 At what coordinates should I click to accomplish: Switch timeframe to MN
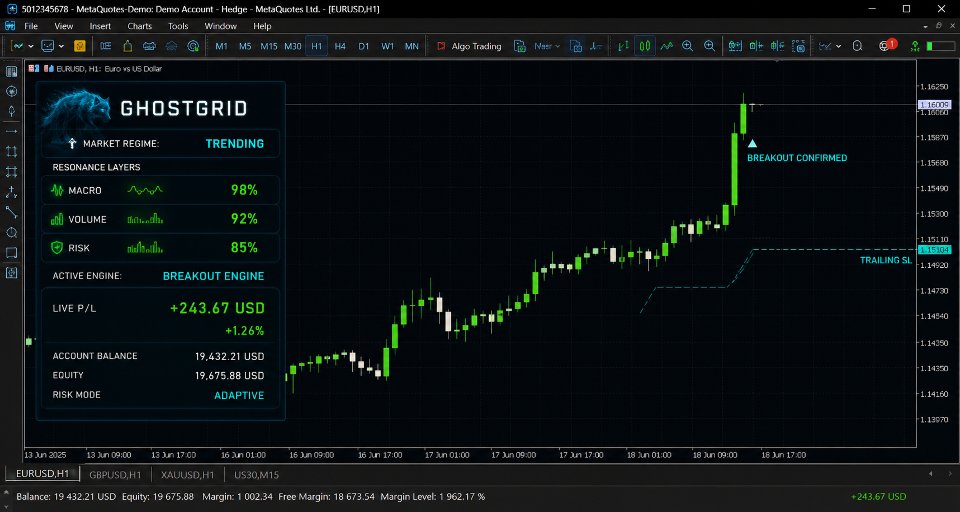411,46
